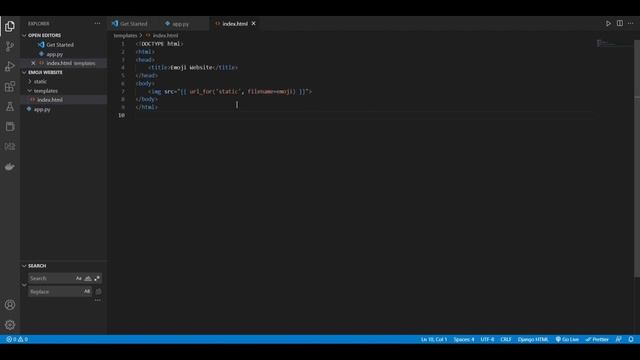
Task: Toggle Preserve Case in replace box
Action: coord(87,291)
